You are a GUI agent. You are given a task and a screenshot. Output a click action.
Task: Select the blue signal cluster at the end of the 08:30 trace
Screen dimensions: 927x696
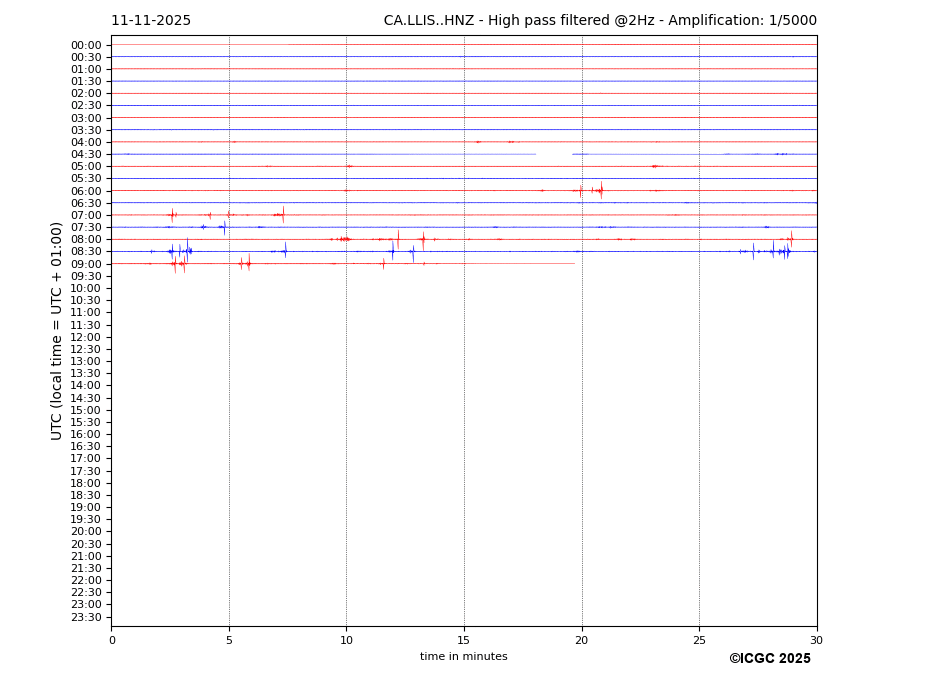(778, 251)
